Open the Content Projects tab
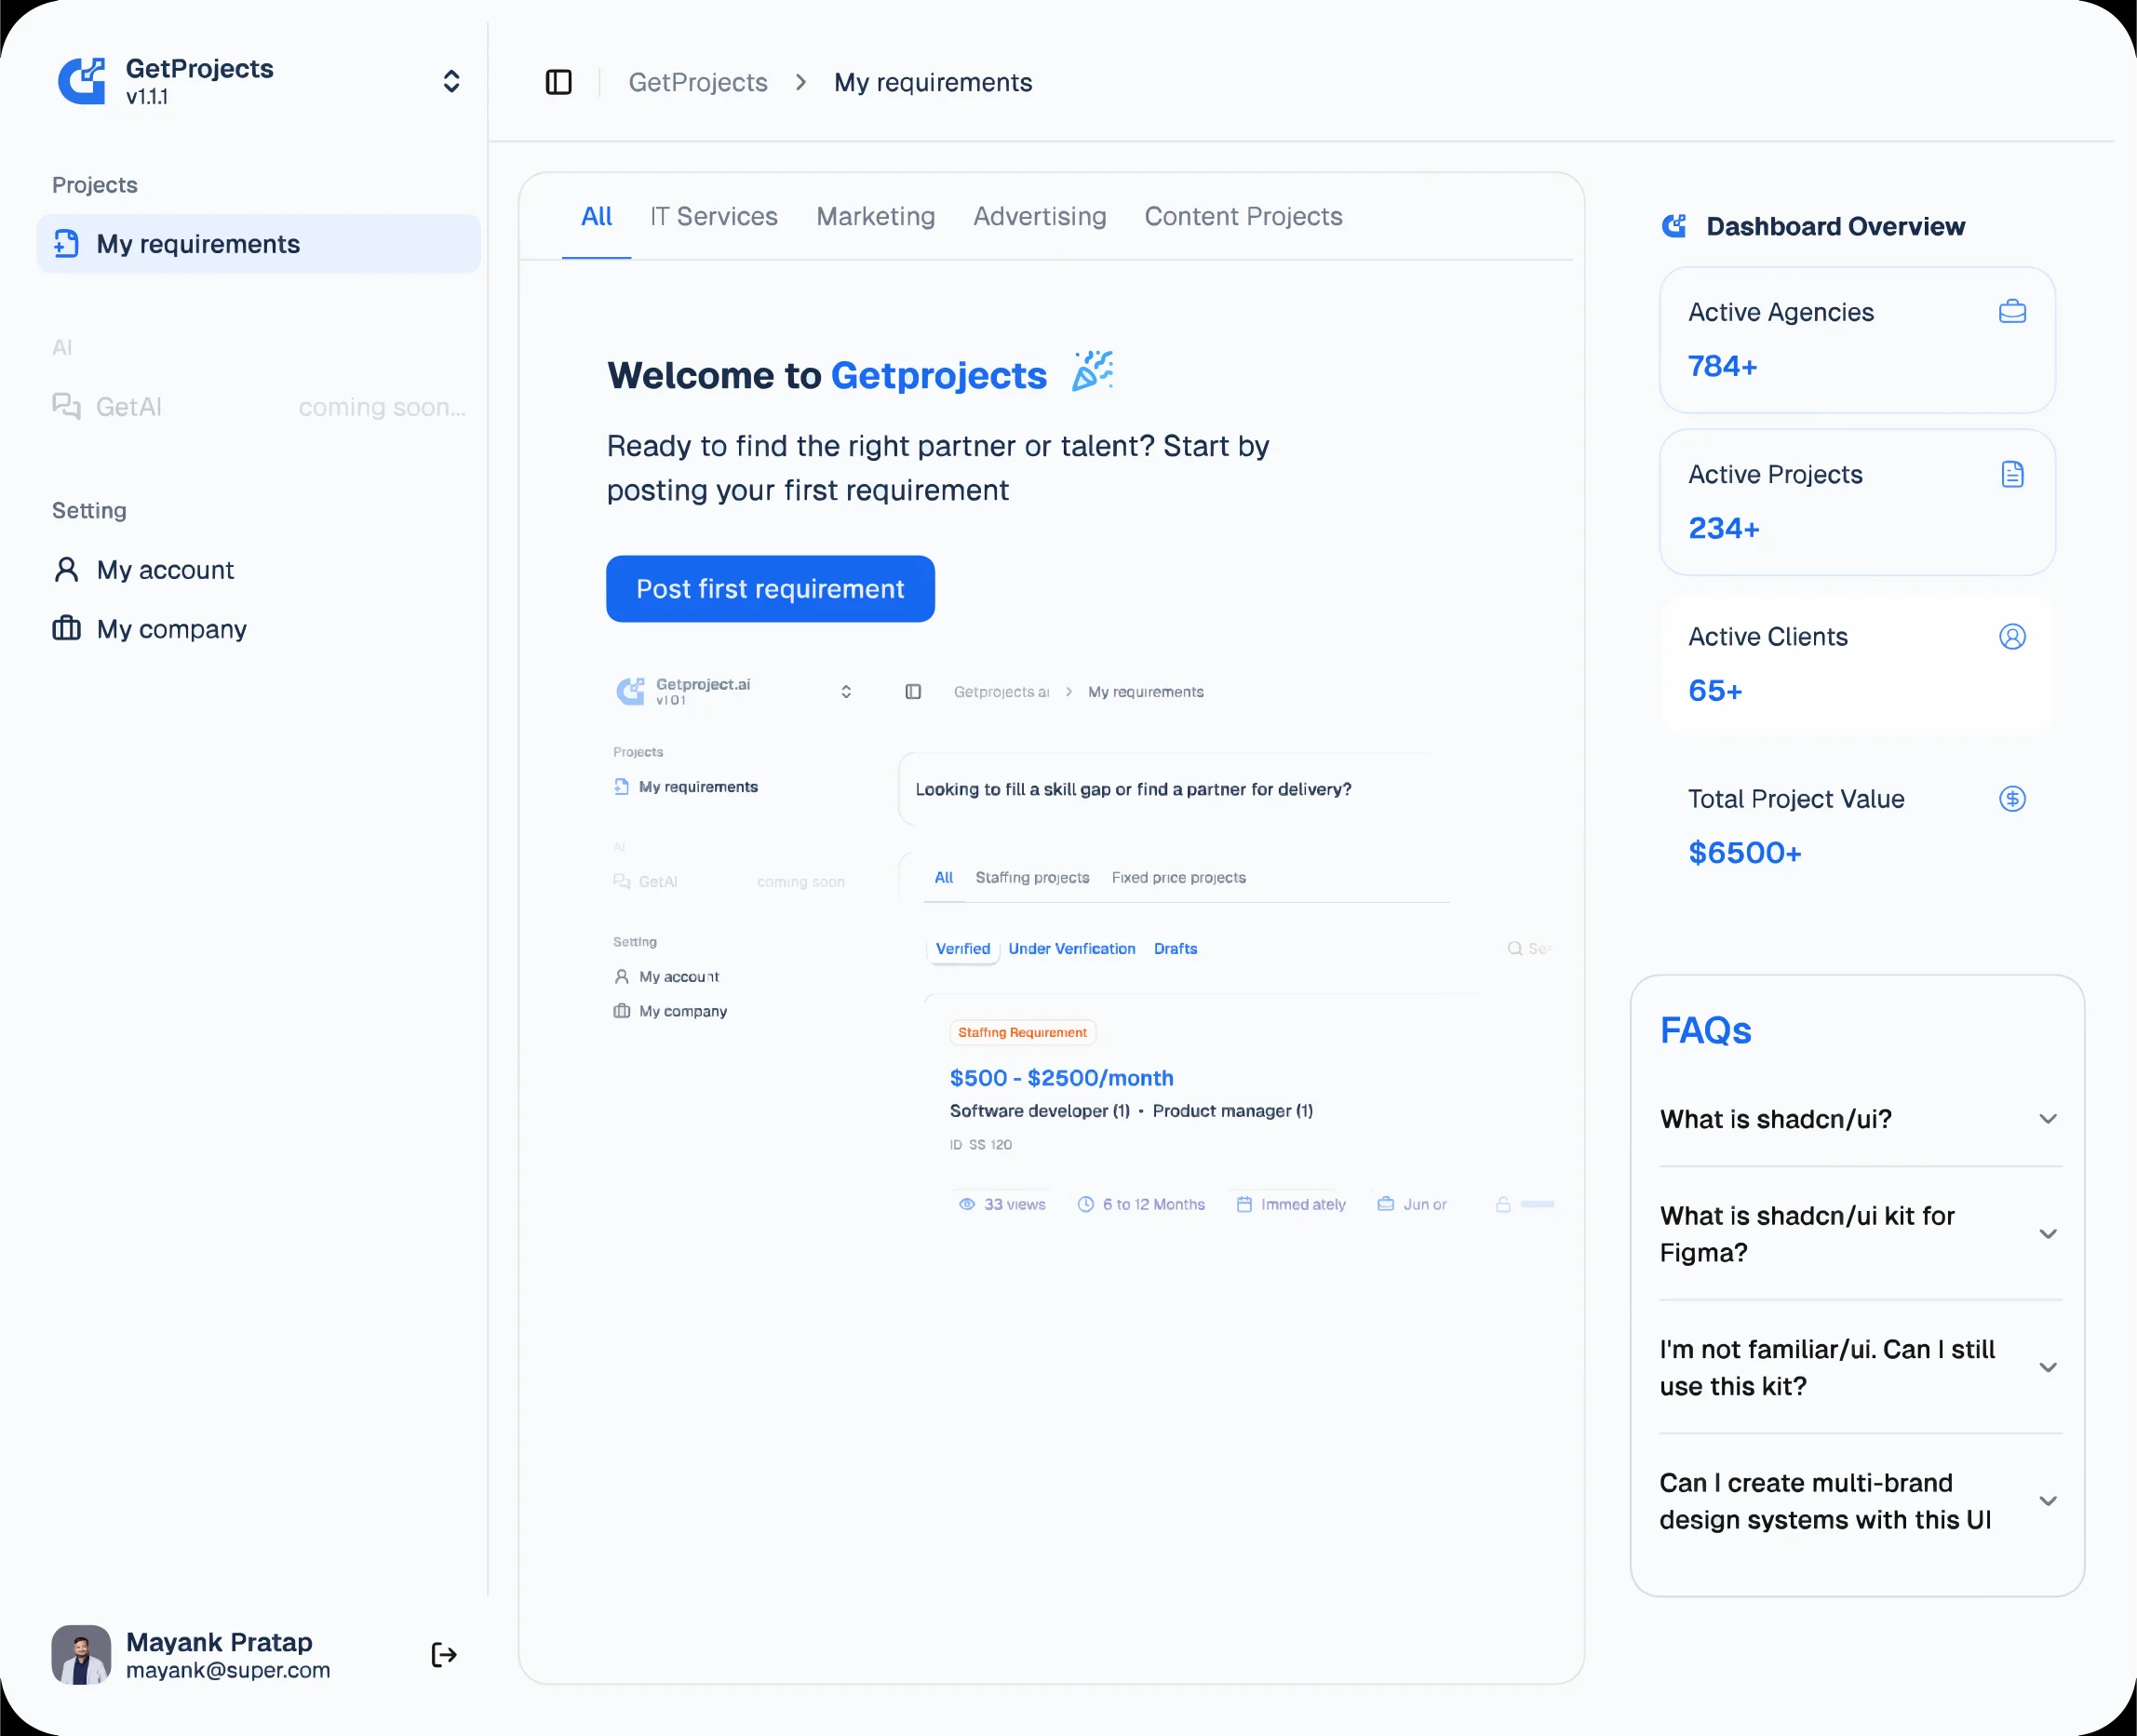 tap(1243, 216)
